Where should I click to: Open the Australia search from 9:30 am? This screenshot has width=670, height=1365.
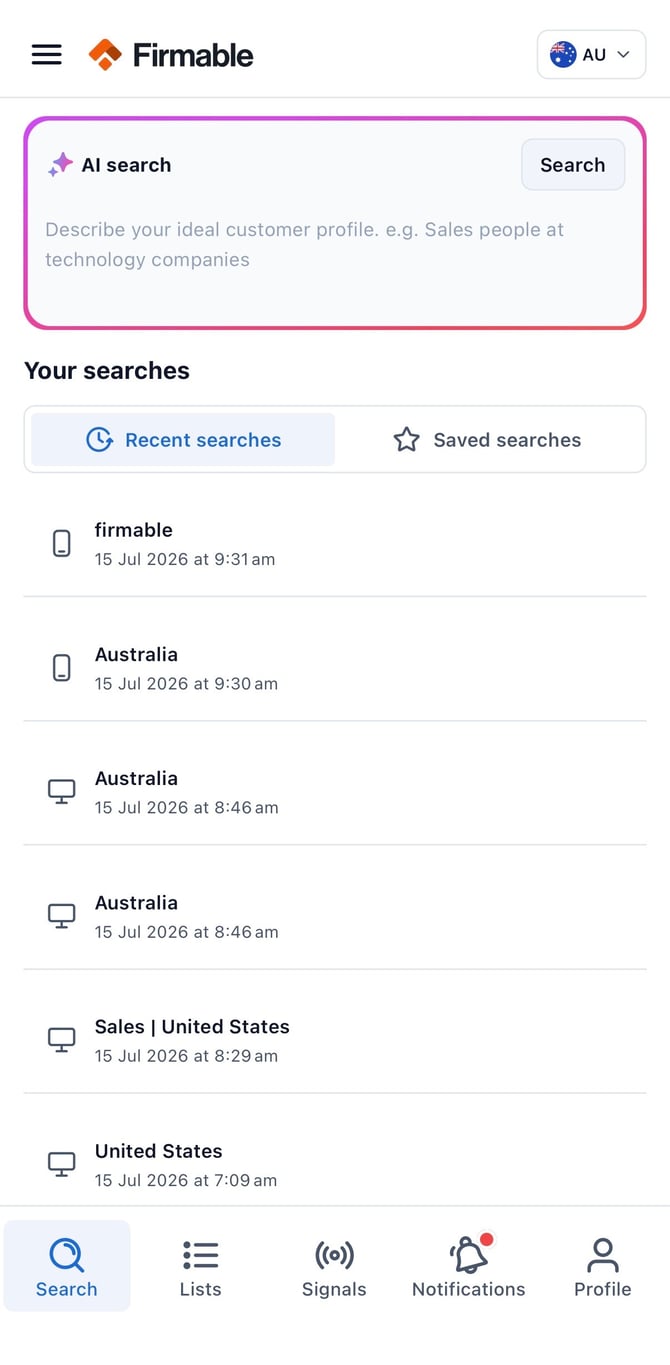335,668
